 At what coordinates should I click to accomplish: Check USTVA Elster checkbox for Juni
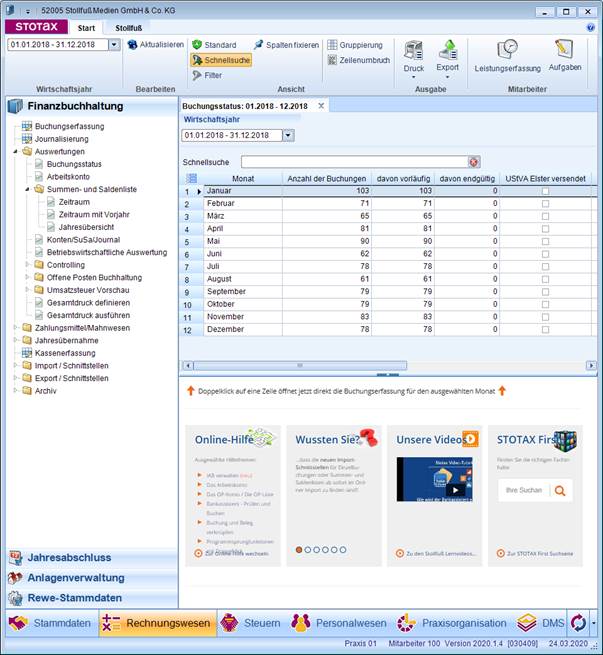(x=545, y=254)
